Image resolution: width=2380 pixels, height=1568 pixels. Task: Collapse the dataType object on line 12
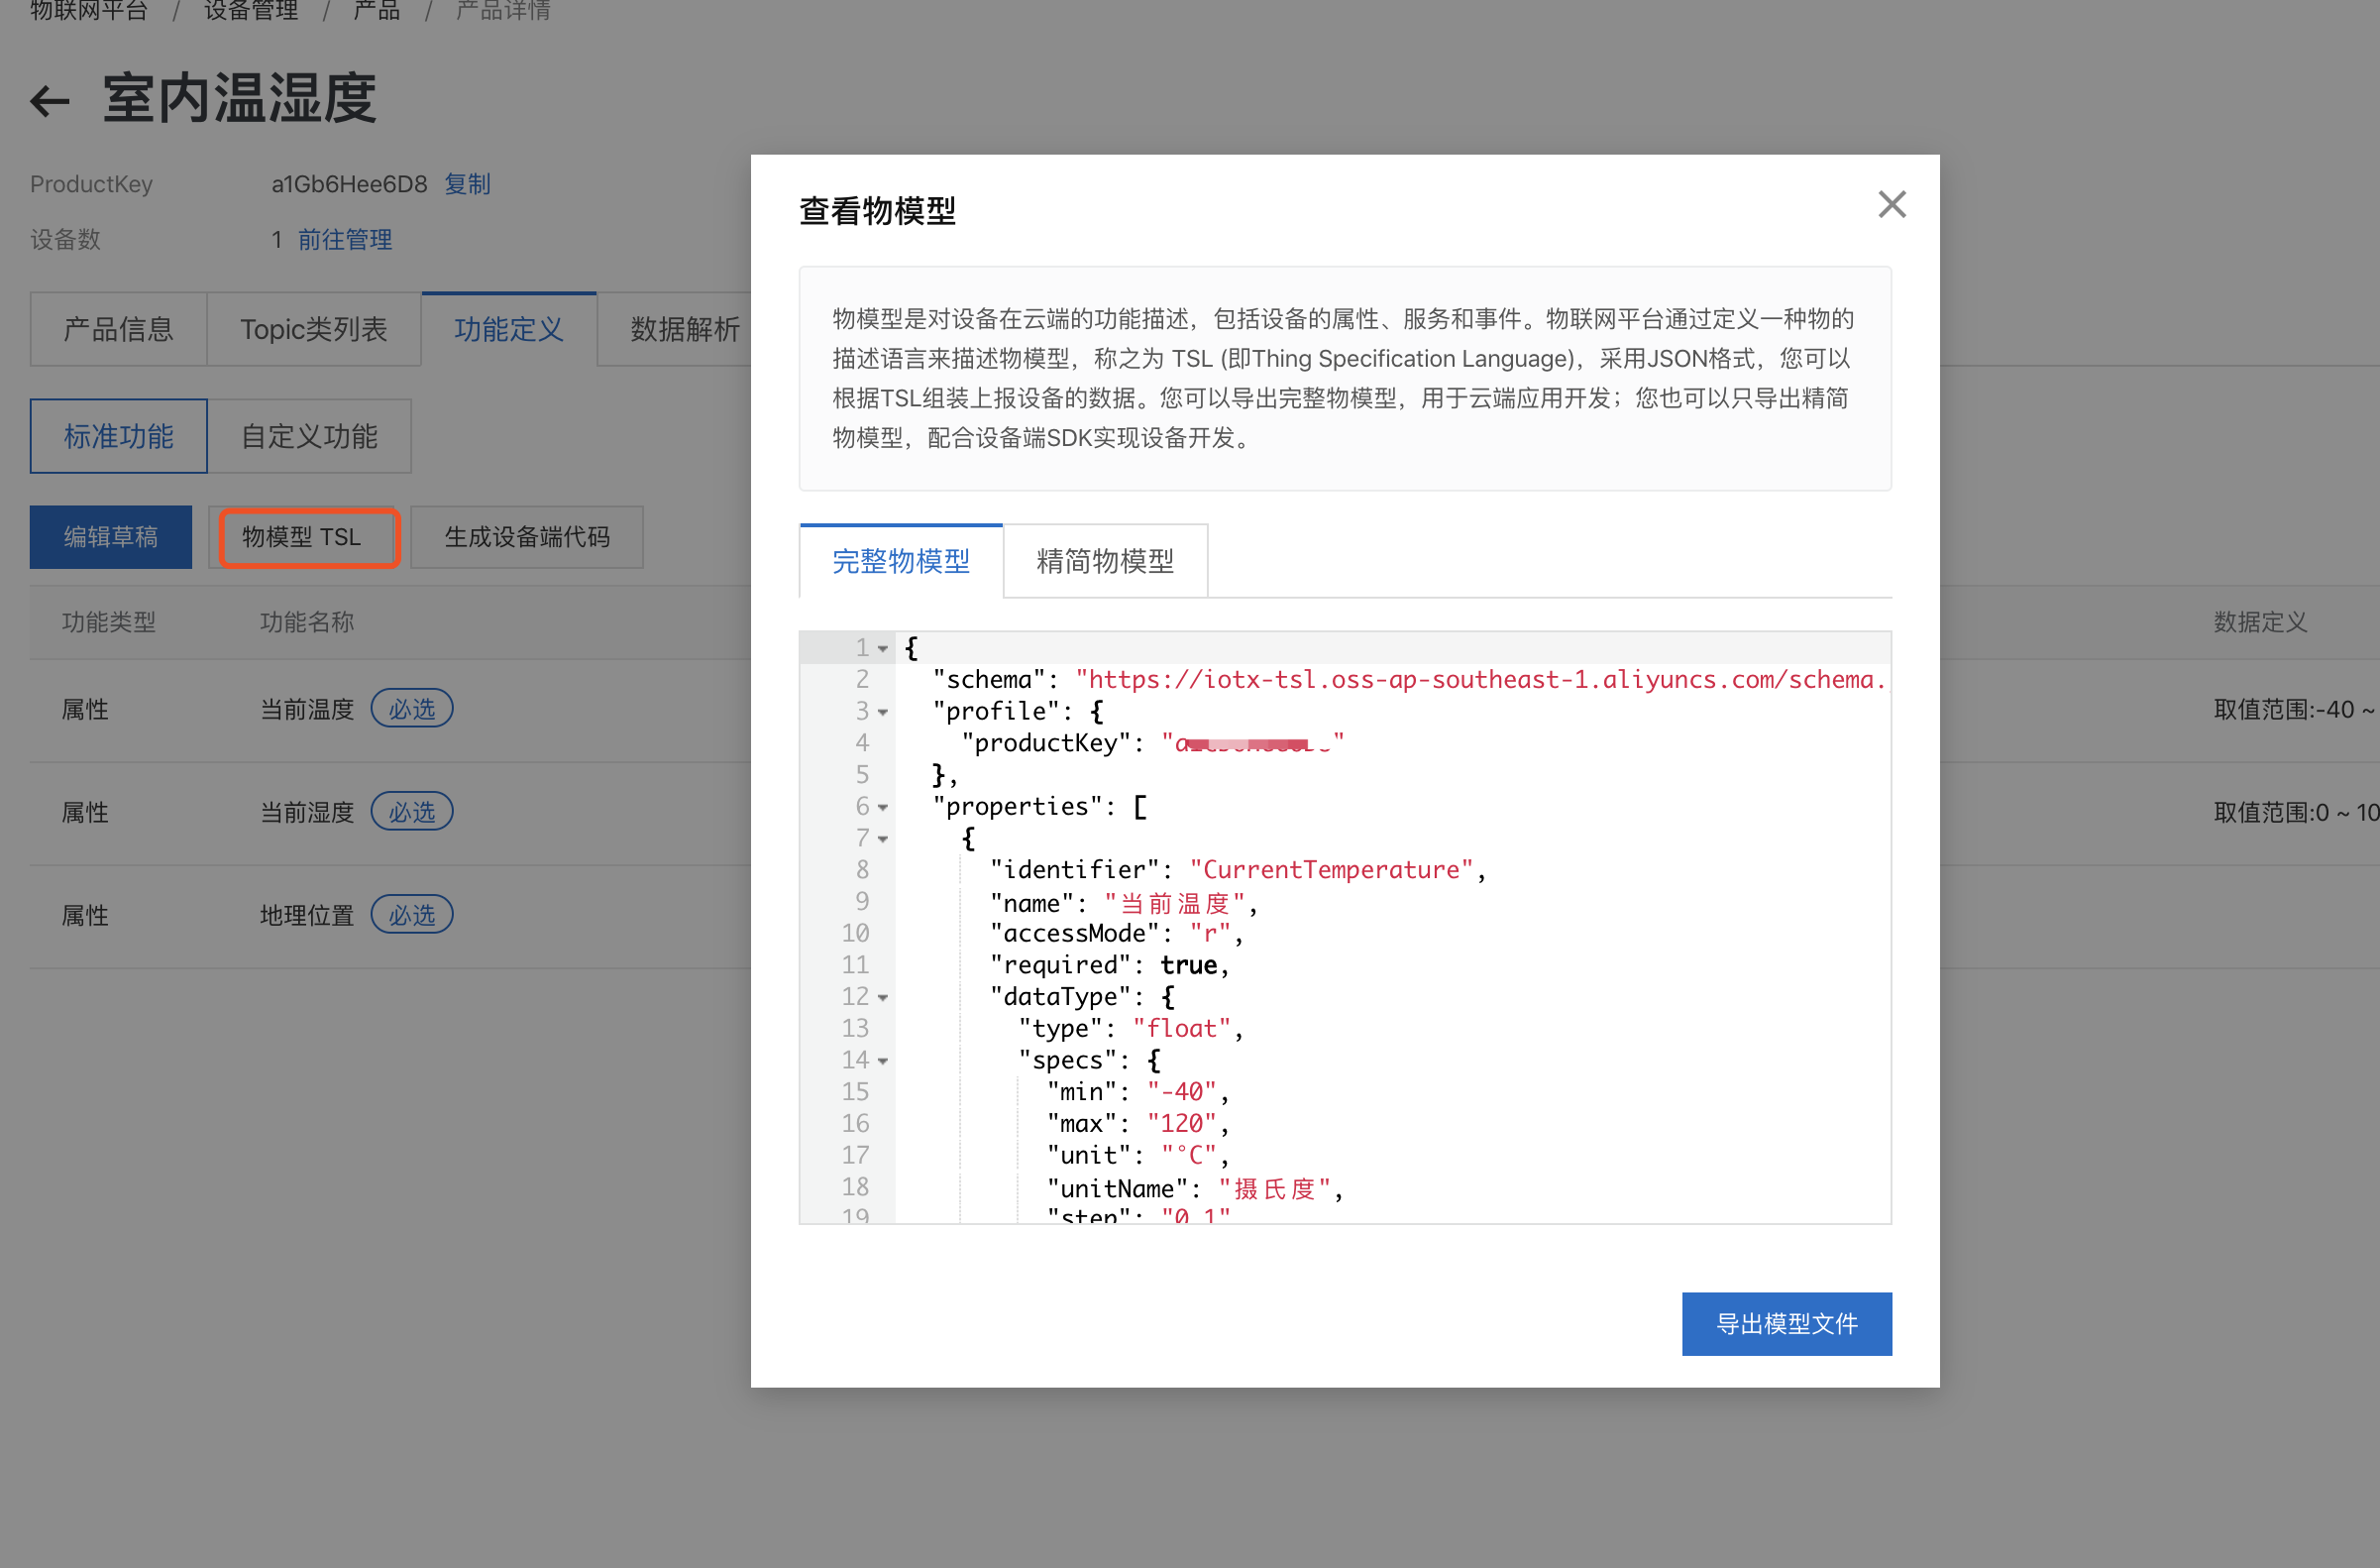(x=883, y=996)
